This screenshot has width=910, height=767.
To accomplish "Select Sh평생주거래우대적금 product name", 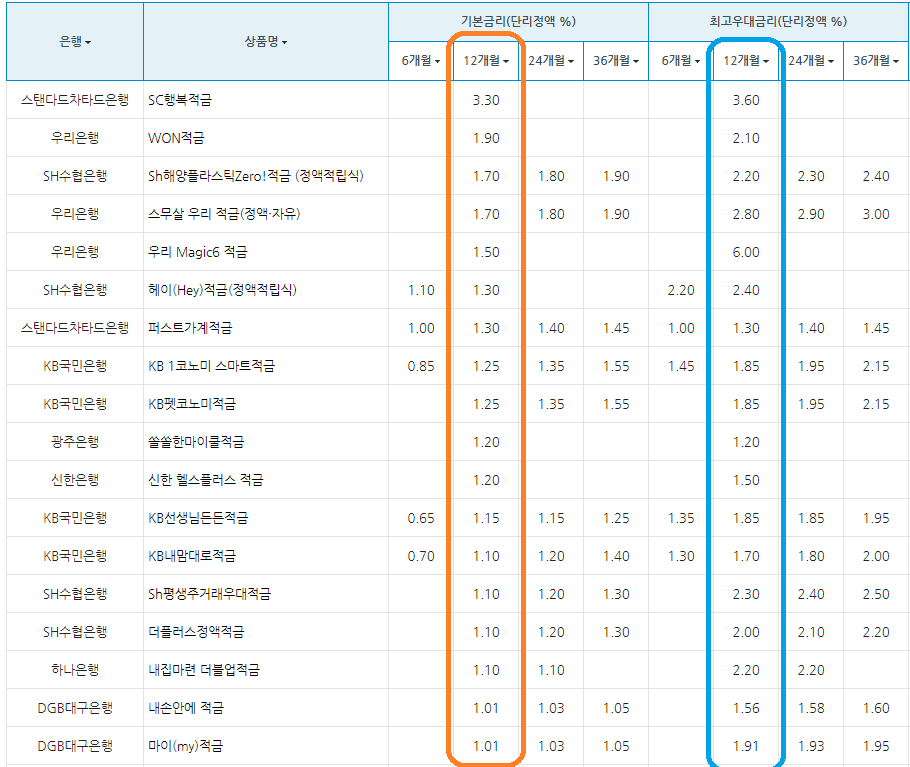I will tap(210, 594).
